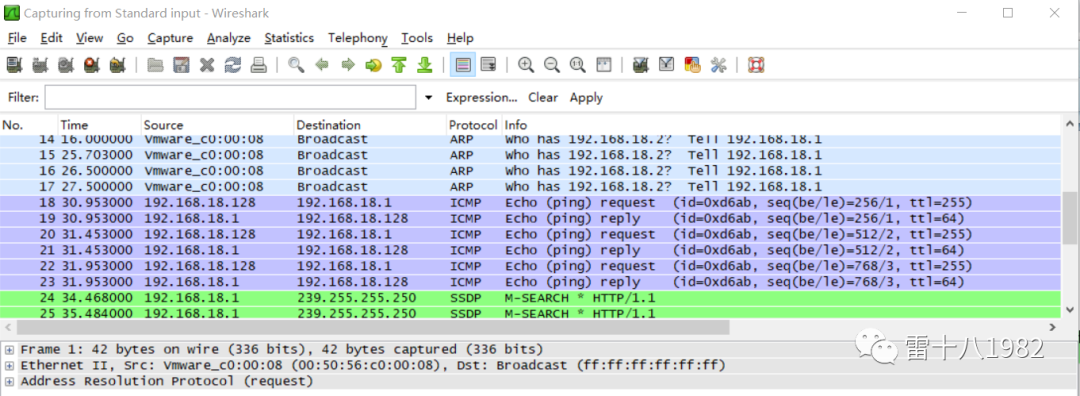Image resolution: width=1080 pixels, height=396 pixels.
Task: Apply the display filter
Action: pos(586,98)
